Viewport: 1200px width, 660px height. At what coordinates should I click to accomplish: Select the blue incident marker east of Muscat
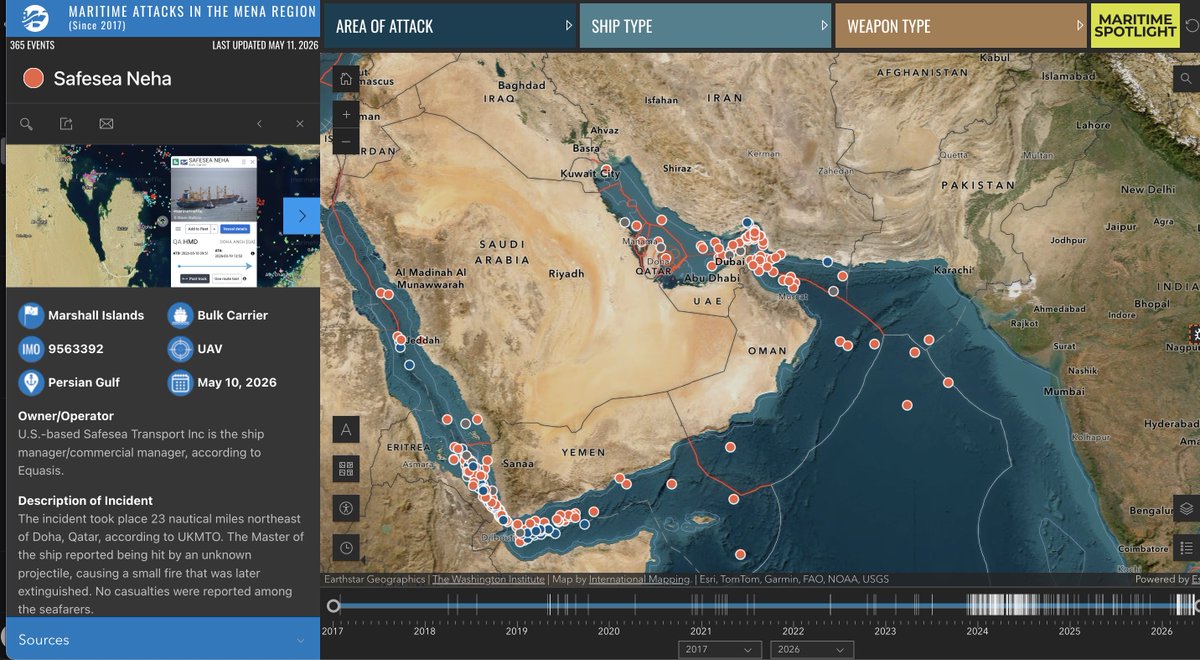827,261
